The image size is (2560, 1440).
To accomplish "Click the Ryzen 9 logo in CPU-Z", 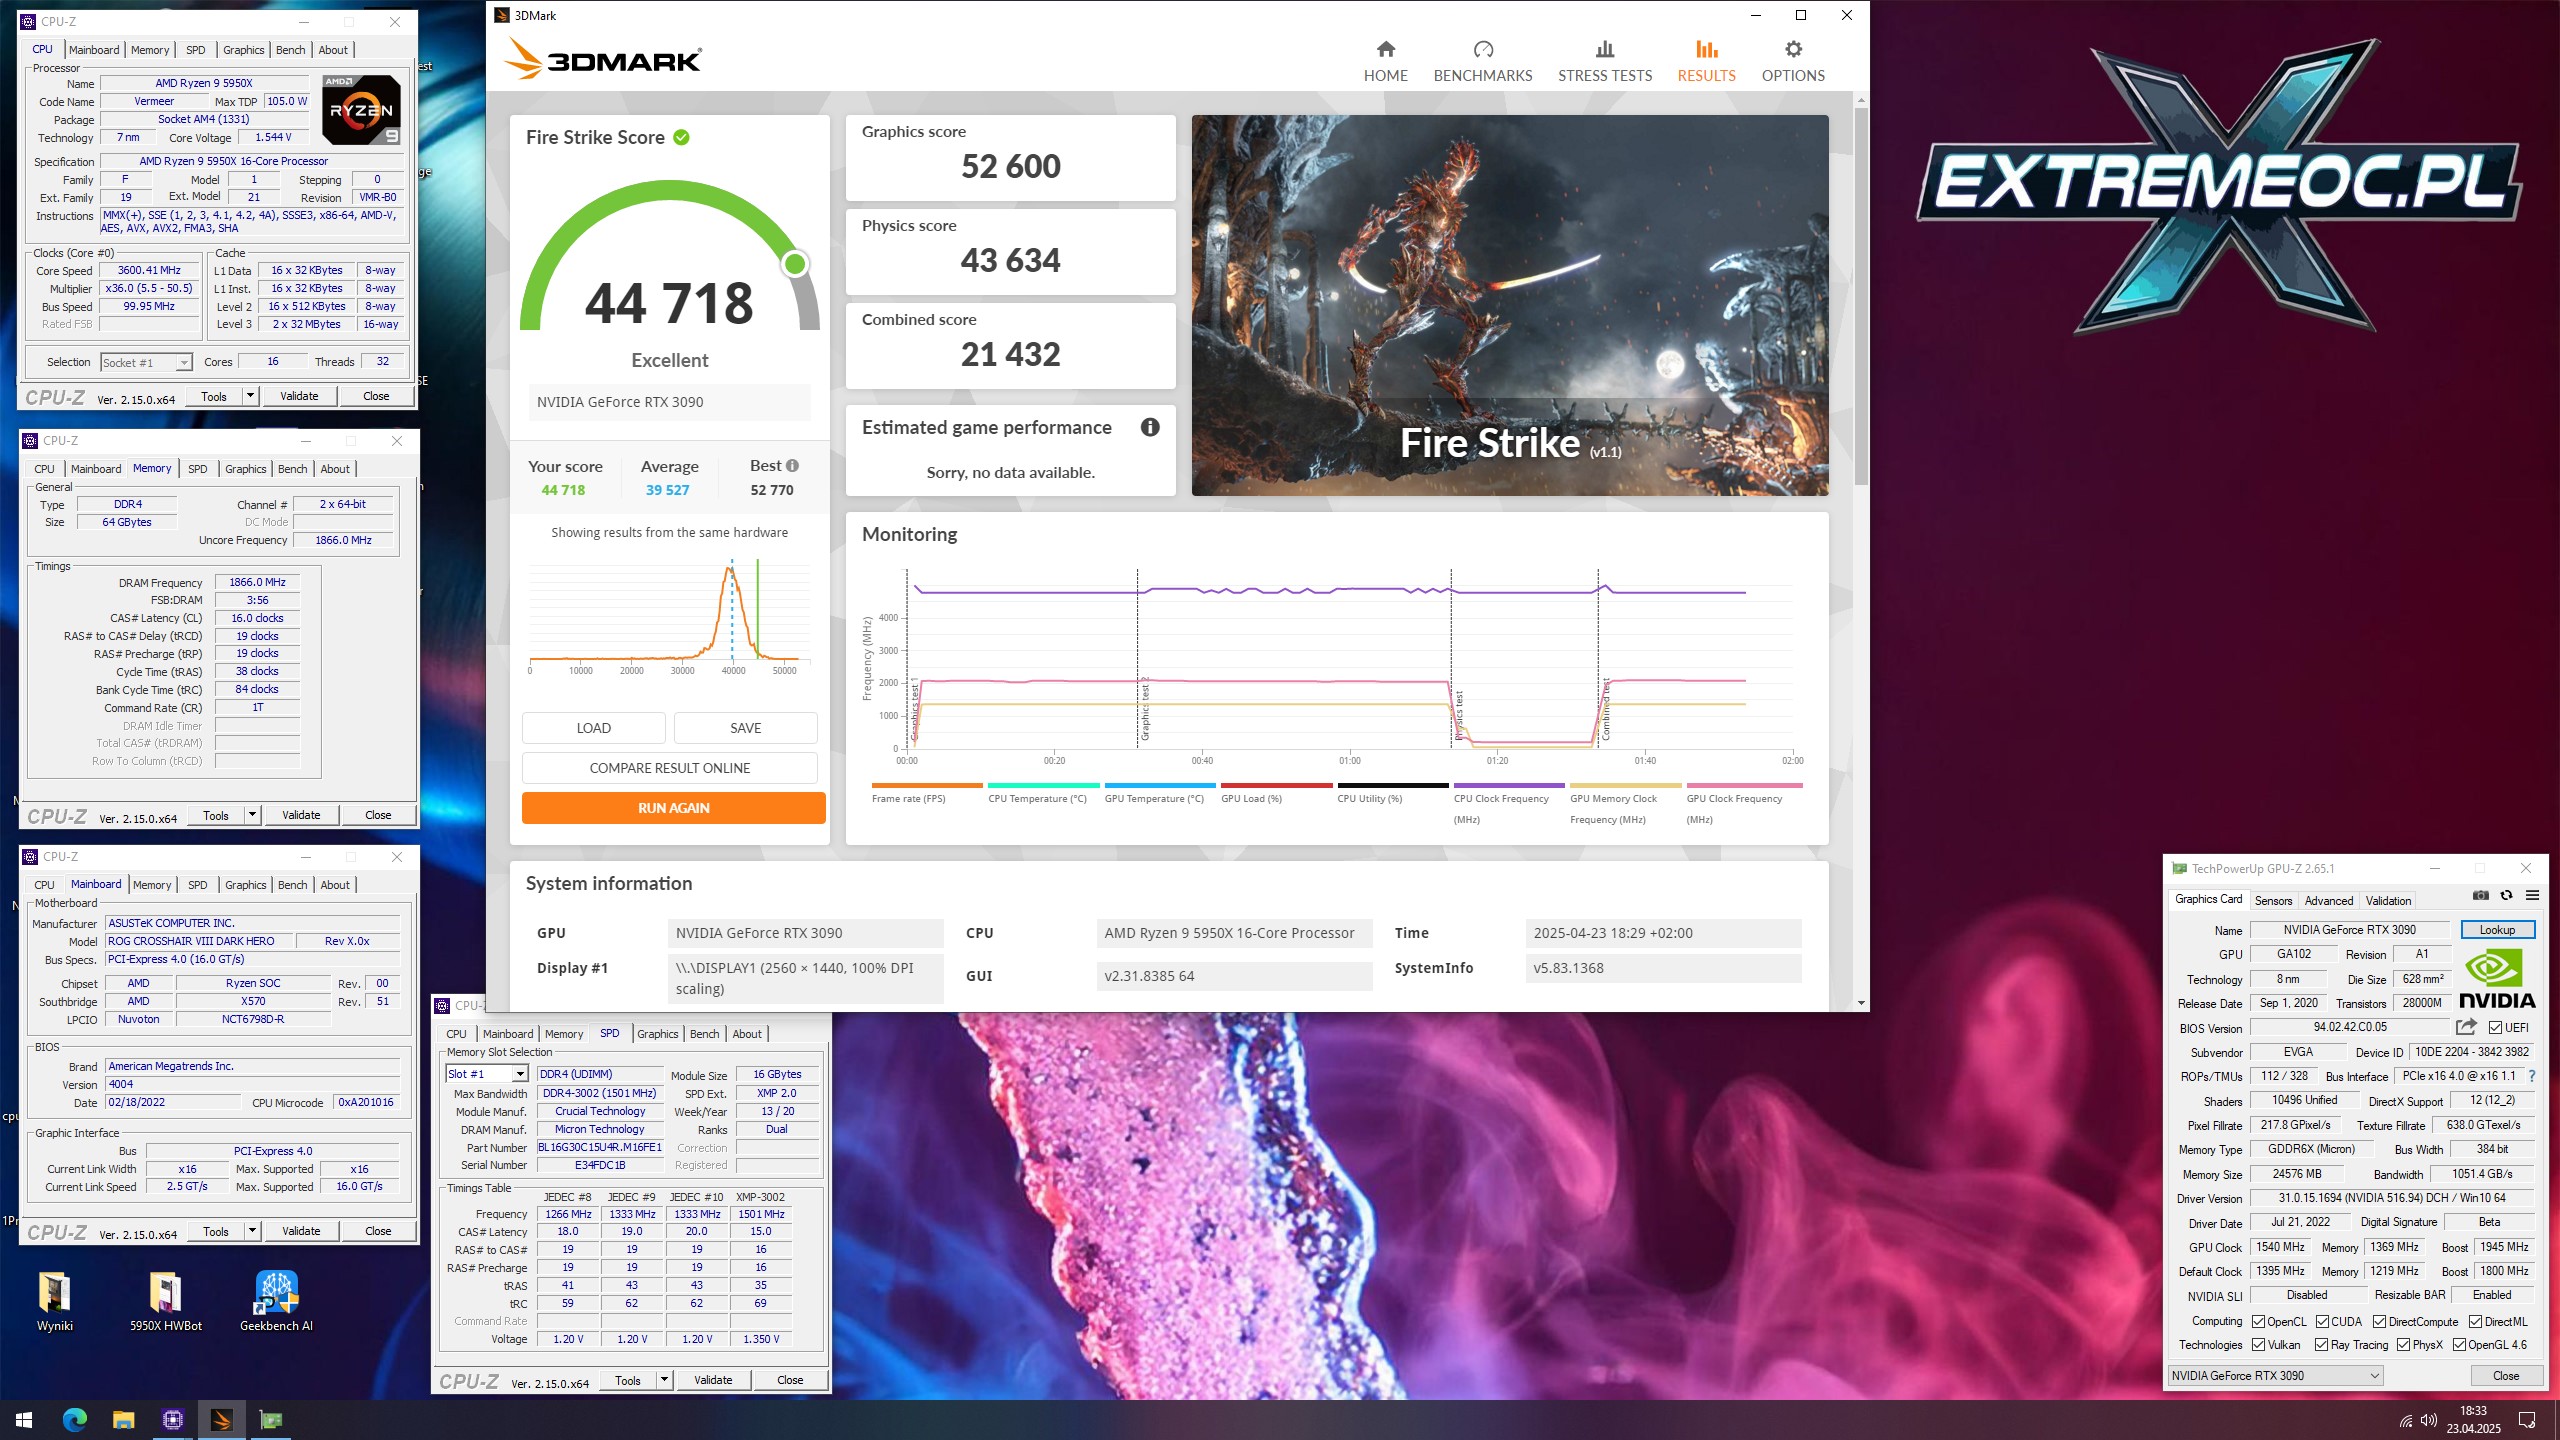I will 361,109.
